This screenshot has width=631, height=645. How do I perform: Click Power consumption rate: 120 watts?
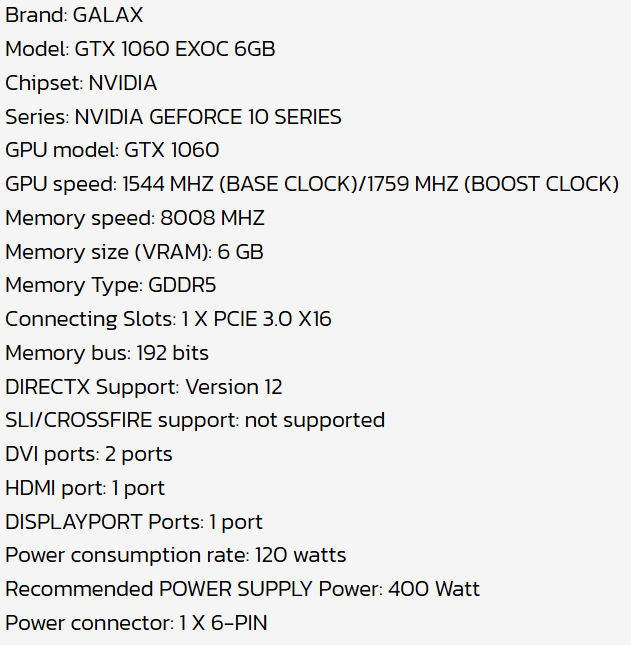pyautogui.click(x=176, y=556)
